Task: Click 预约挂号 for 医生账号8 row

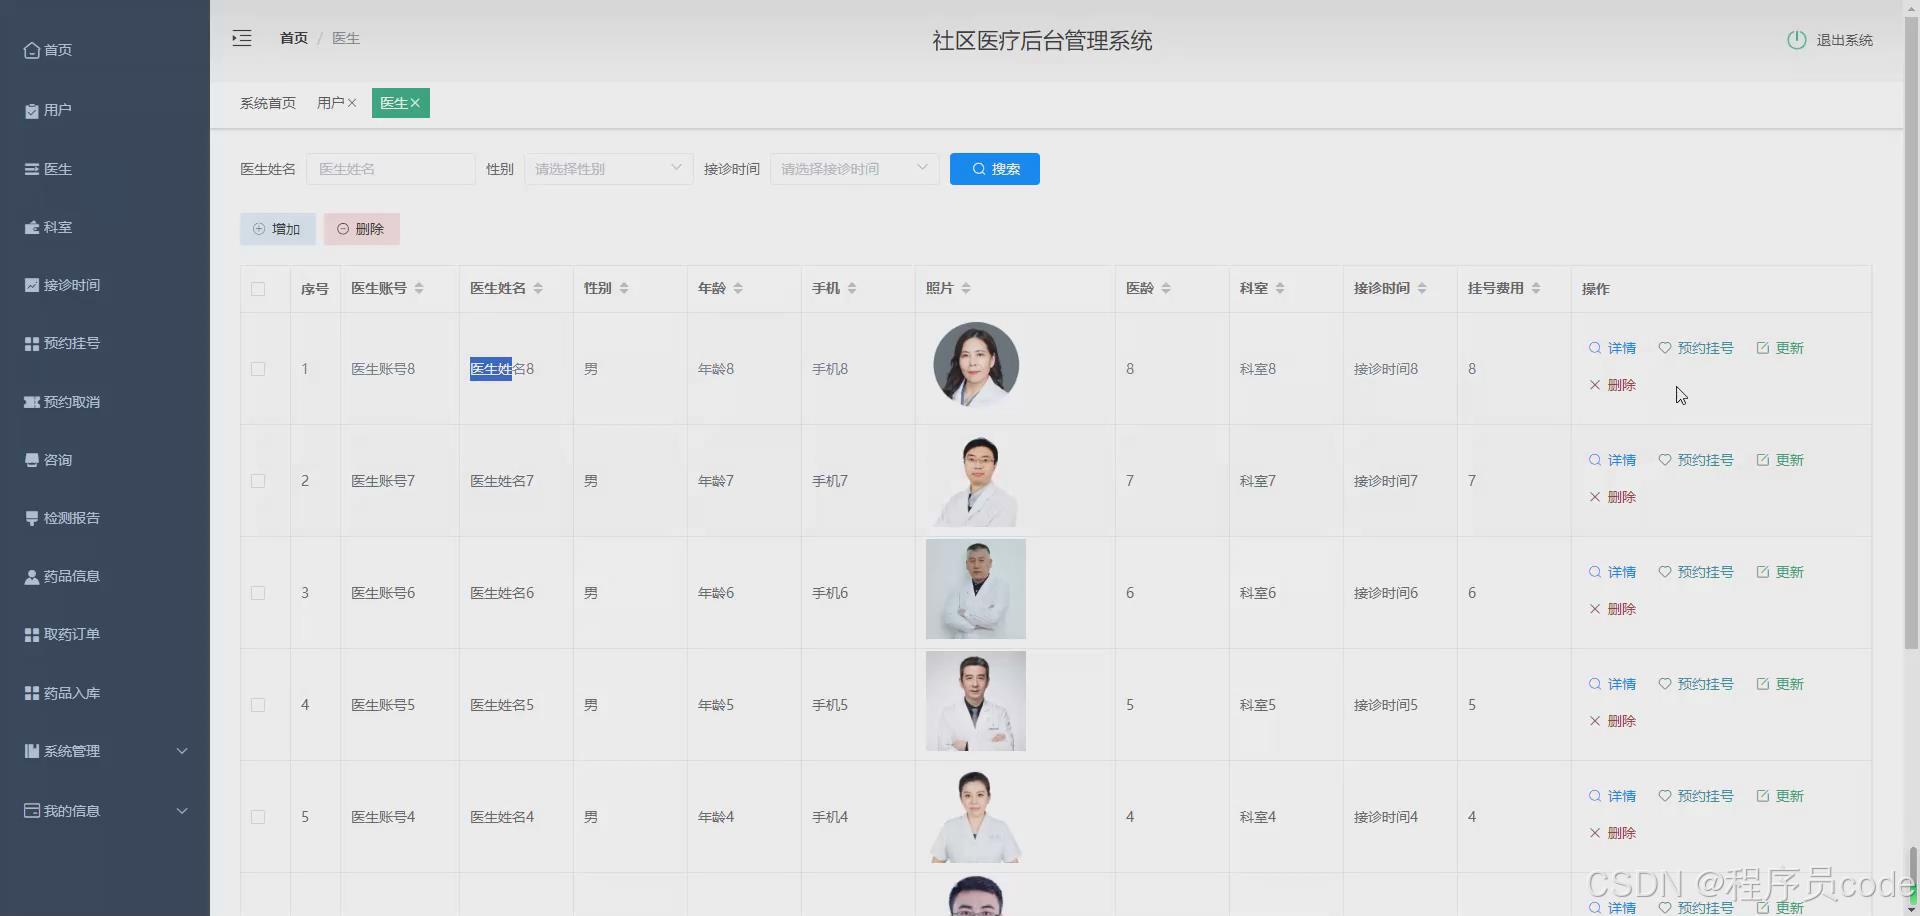Action: pos(1695,348)
